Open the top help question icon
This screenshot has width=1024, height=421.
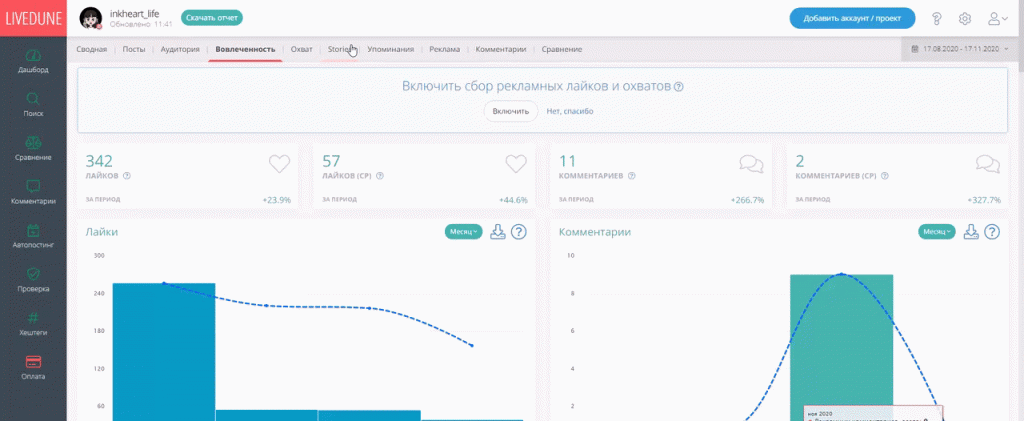937,19
